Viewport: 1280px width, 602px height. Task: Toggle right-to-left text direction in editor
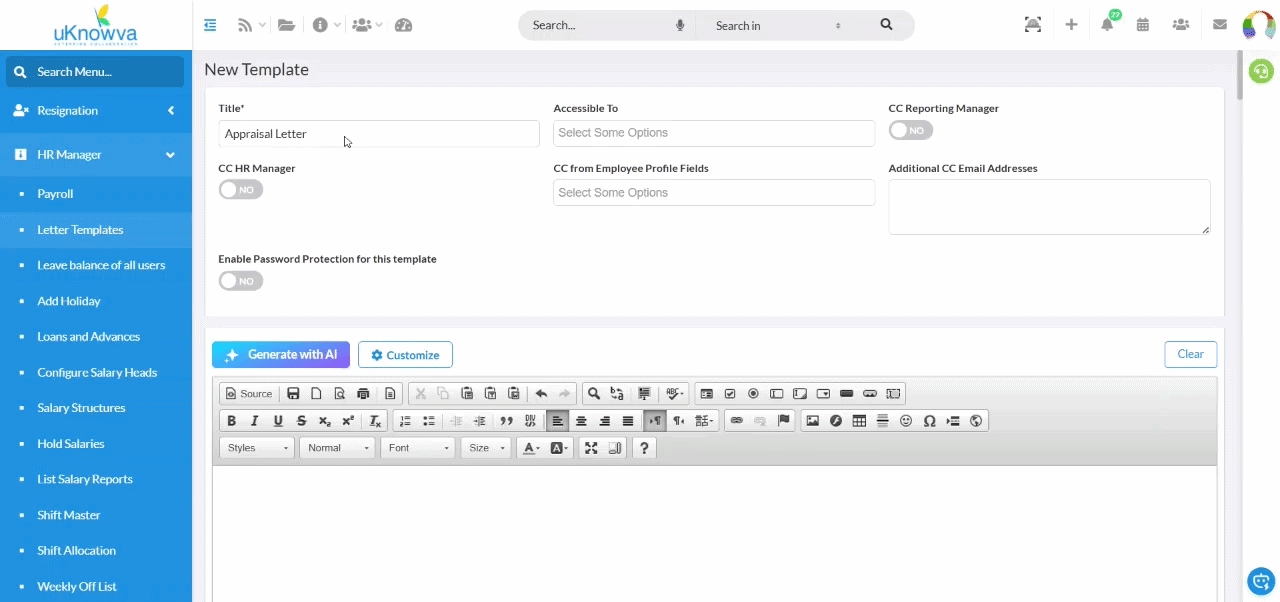pos(678,421)
